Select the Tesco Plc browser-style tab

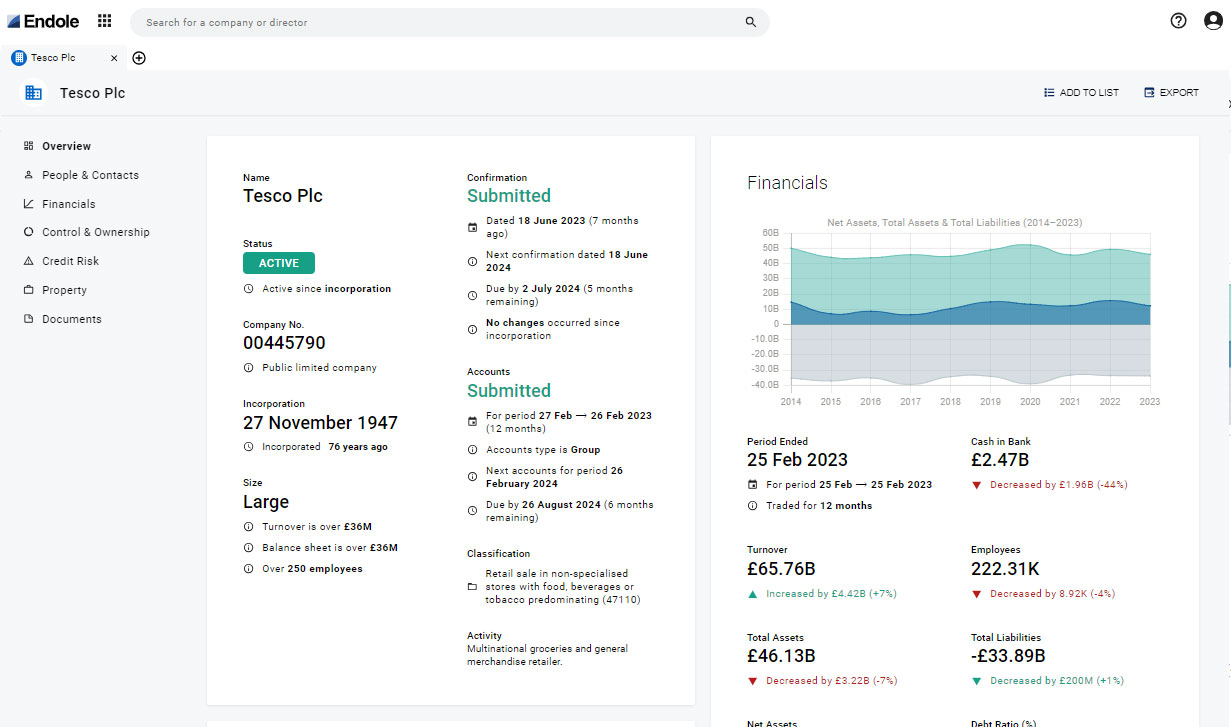pyautogui.click(x=64, y=58)
